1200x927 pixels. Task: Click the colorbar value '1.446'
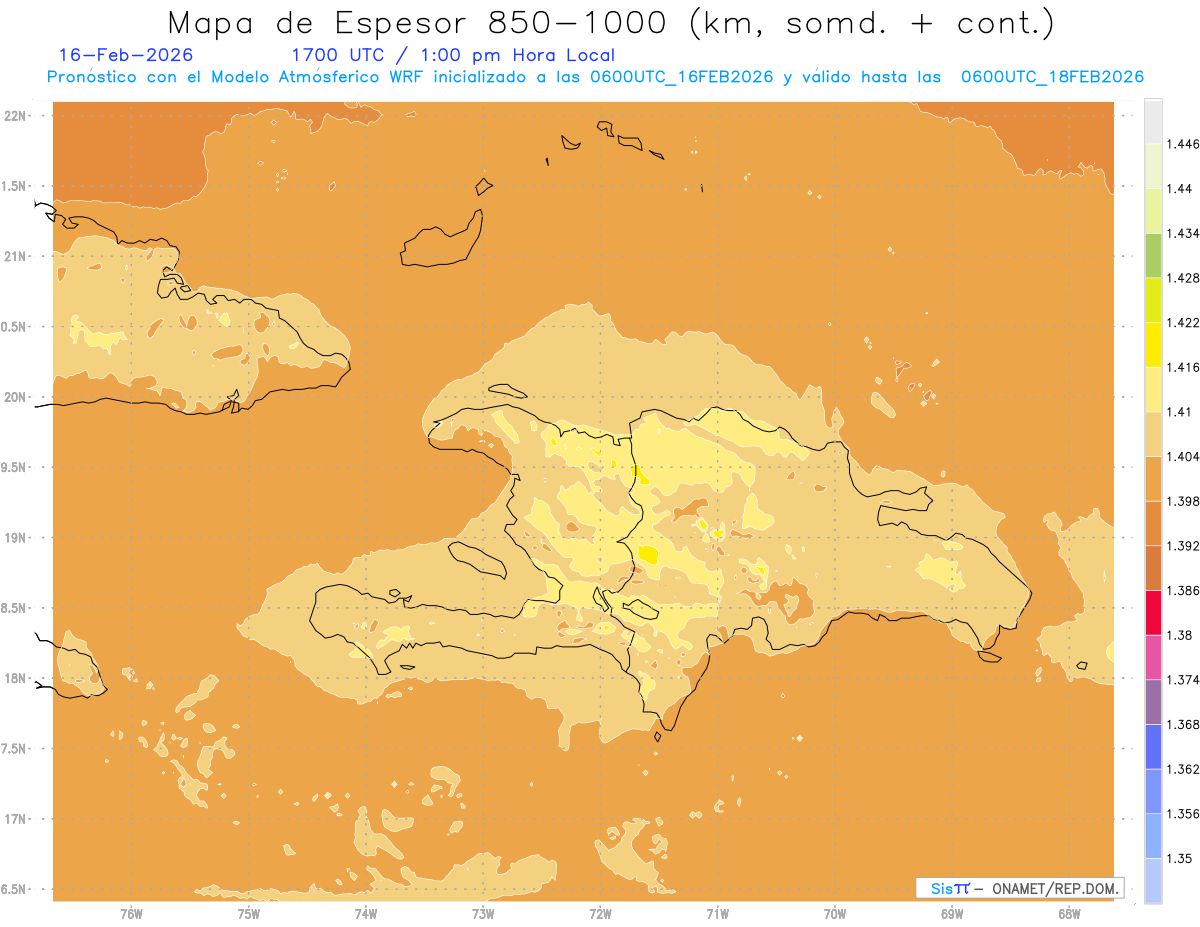pos(1185,144)
